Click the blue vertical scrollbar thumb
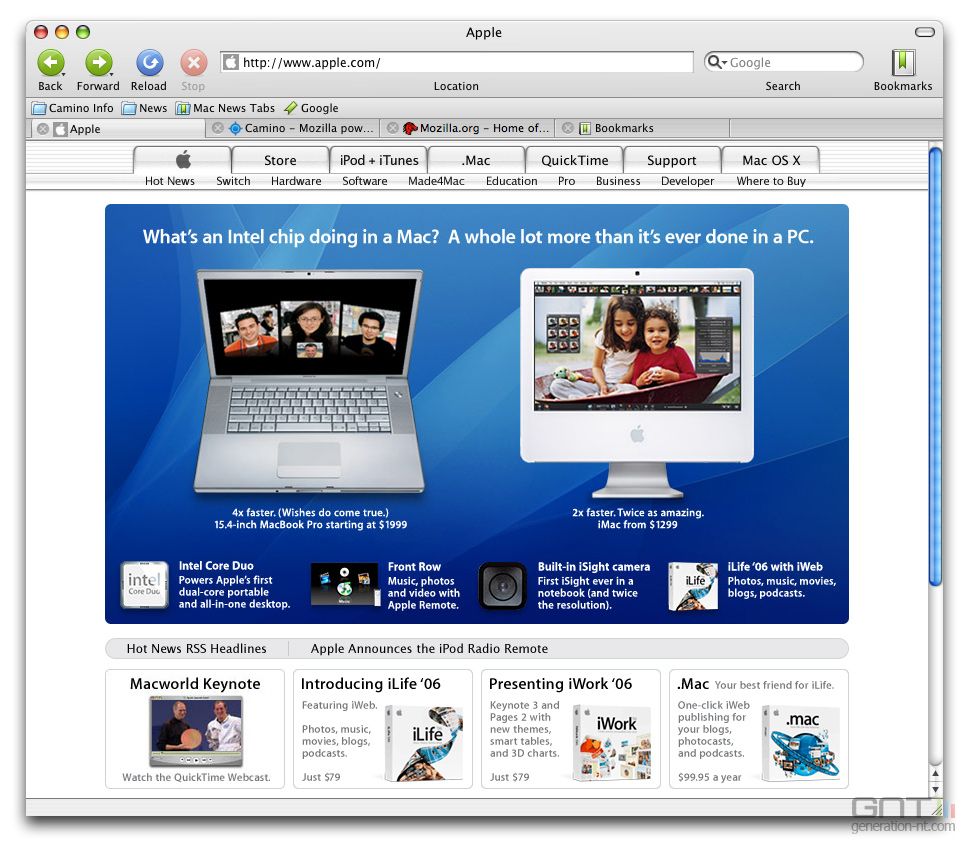 pyautogui.click(x=935, y=365)
